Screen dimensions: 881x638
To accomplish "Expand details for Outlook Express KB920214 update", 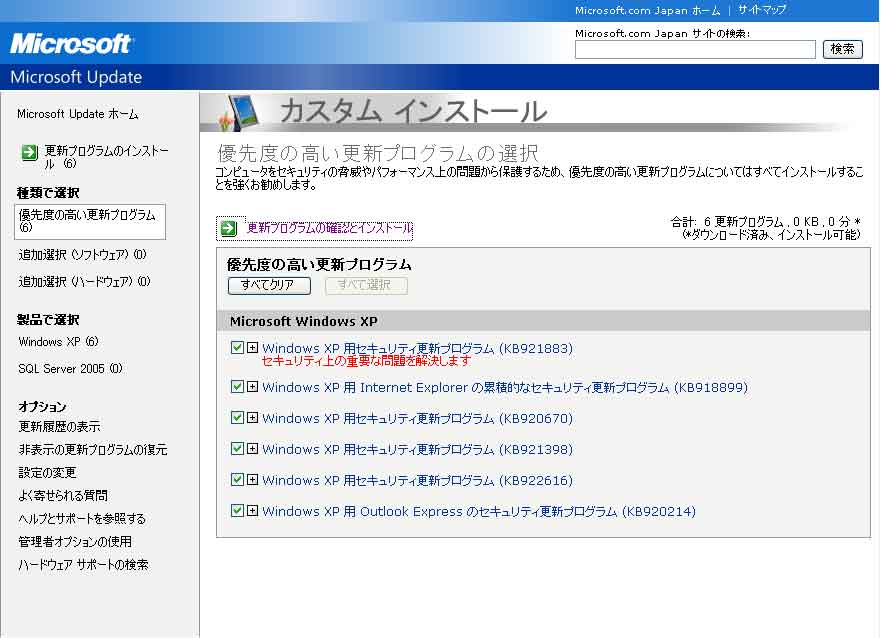I will [252, 510].
